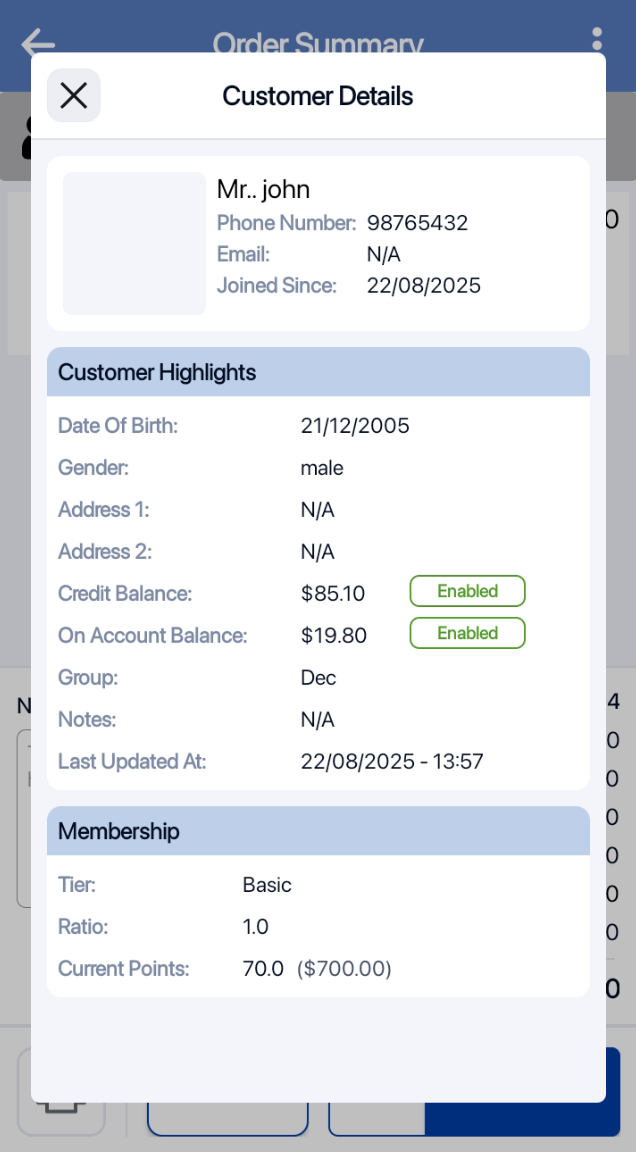
Task: Tap the customer profile photo placeholder
Action: pyautogui.click(x=134, y=243)
